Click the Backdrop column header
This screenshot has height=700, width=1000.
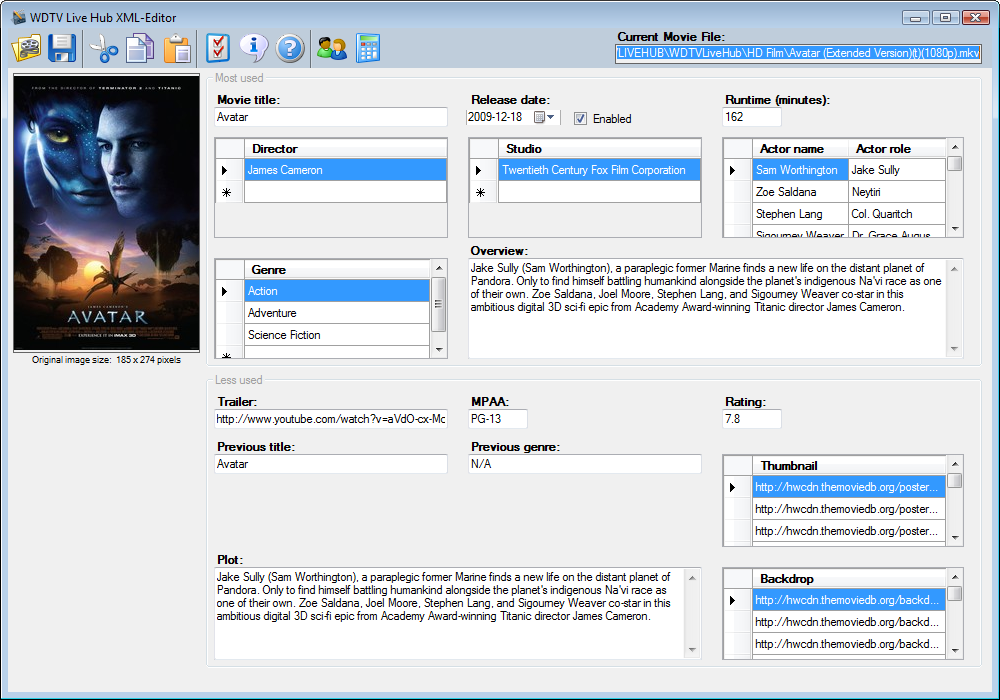coord(848,579)
